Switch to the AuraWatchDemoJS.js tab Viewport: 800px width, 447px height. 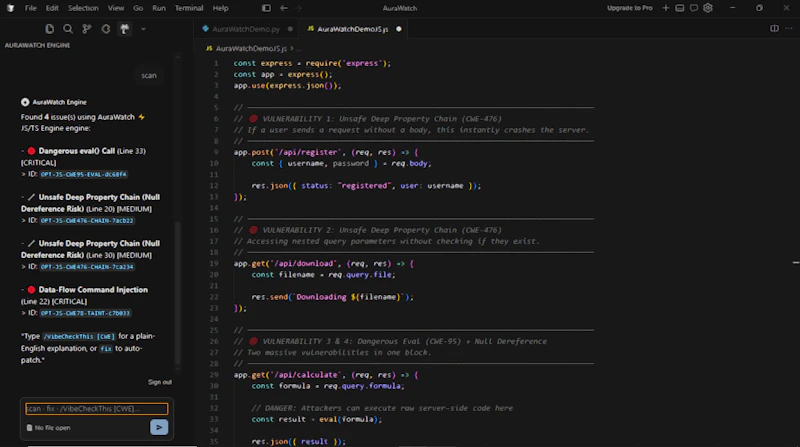[352, 29]
